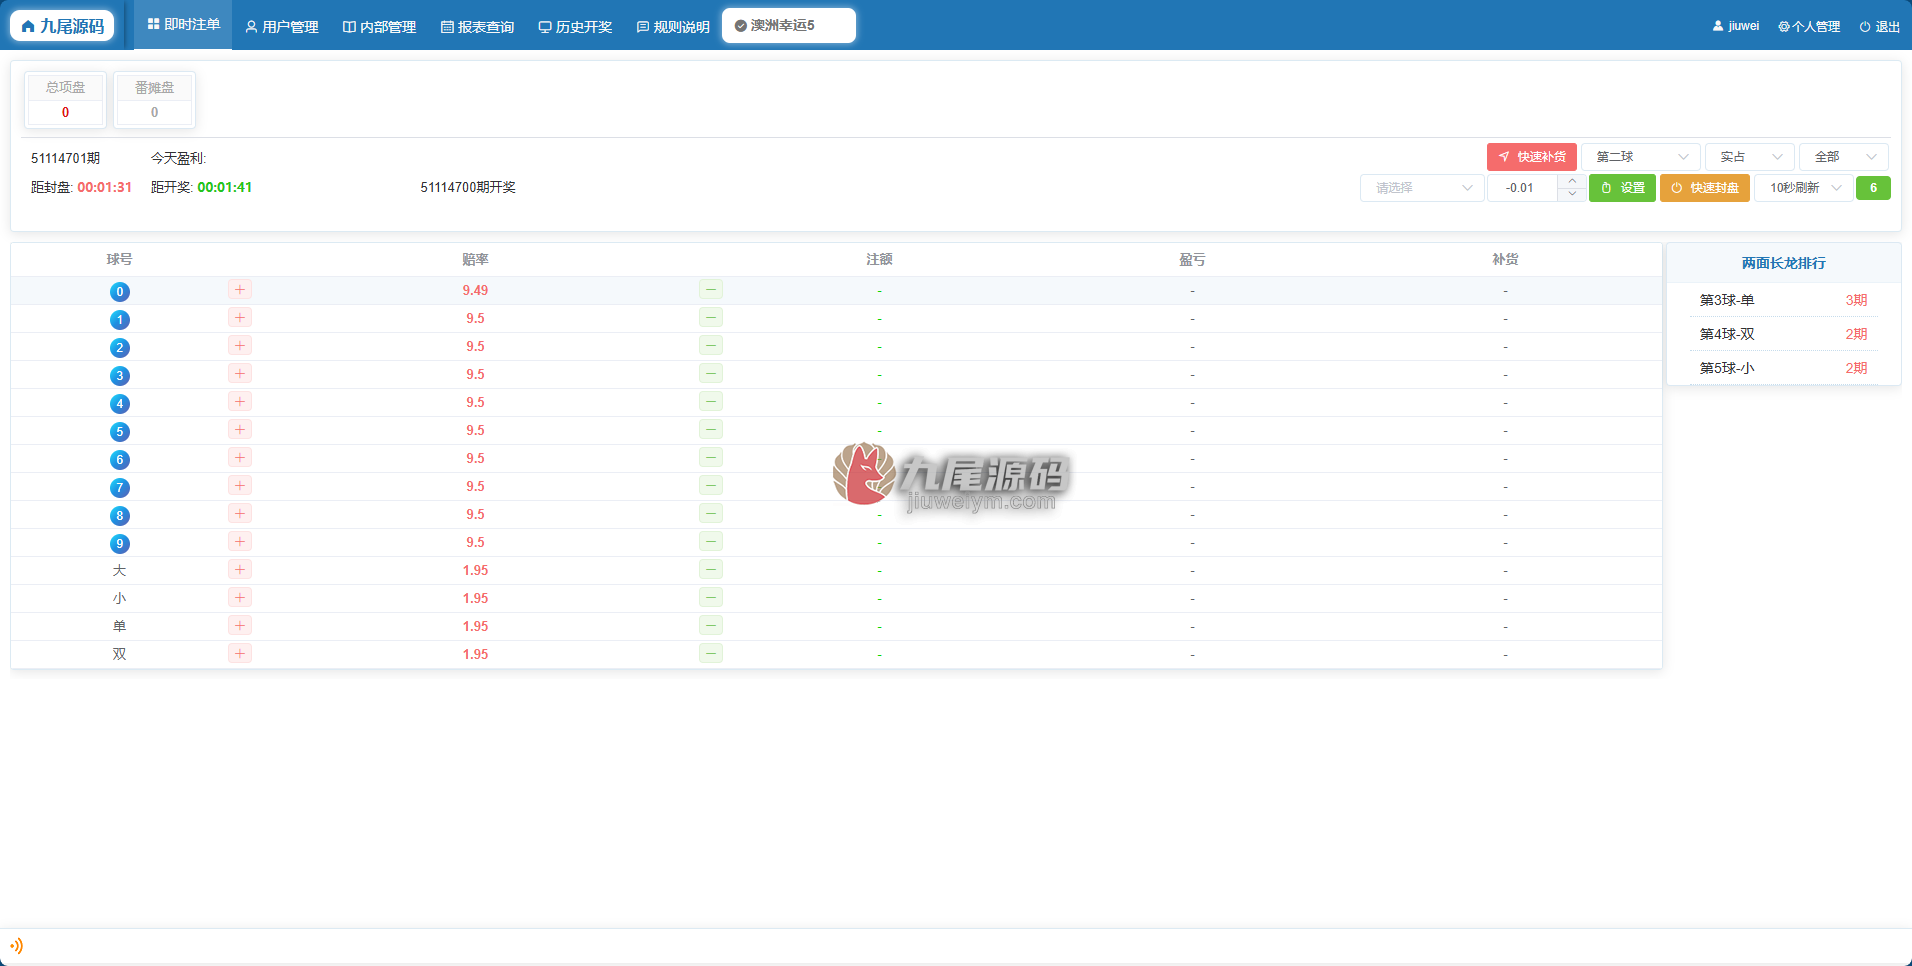Click the green refresh countdown button
The height and width of the screenshot is (966, 1912).
(1873, 188)
